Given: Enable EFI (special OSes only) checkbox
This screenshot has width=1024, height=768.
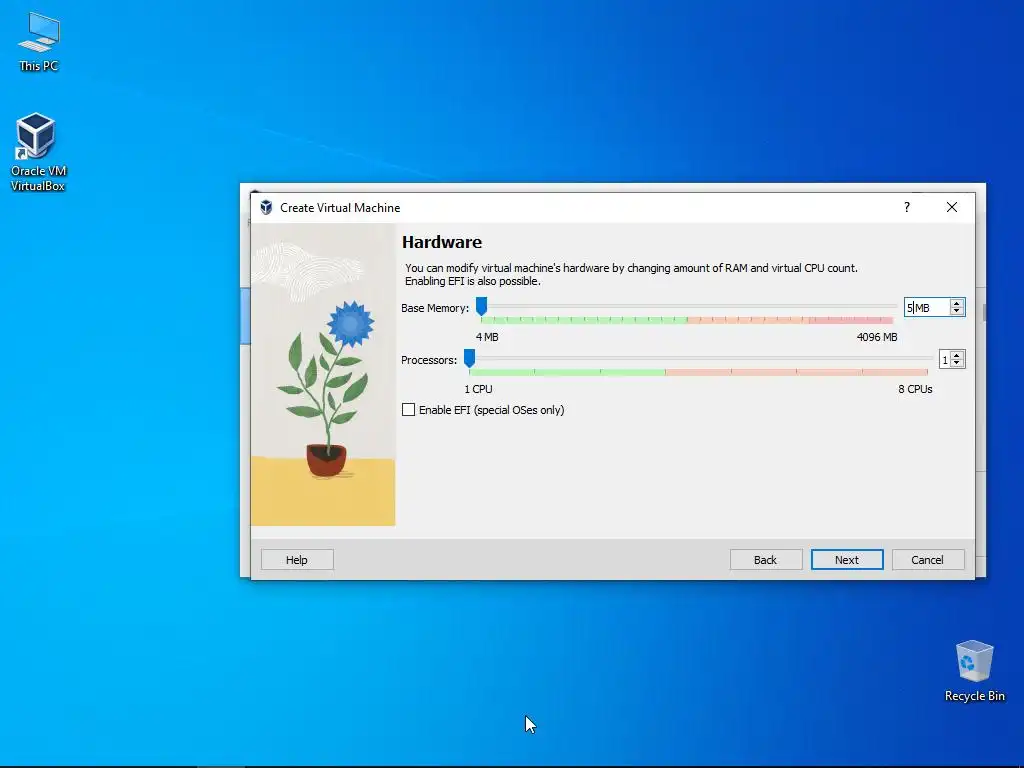Looking at the screenshot, I should click(x=408, y=409).
